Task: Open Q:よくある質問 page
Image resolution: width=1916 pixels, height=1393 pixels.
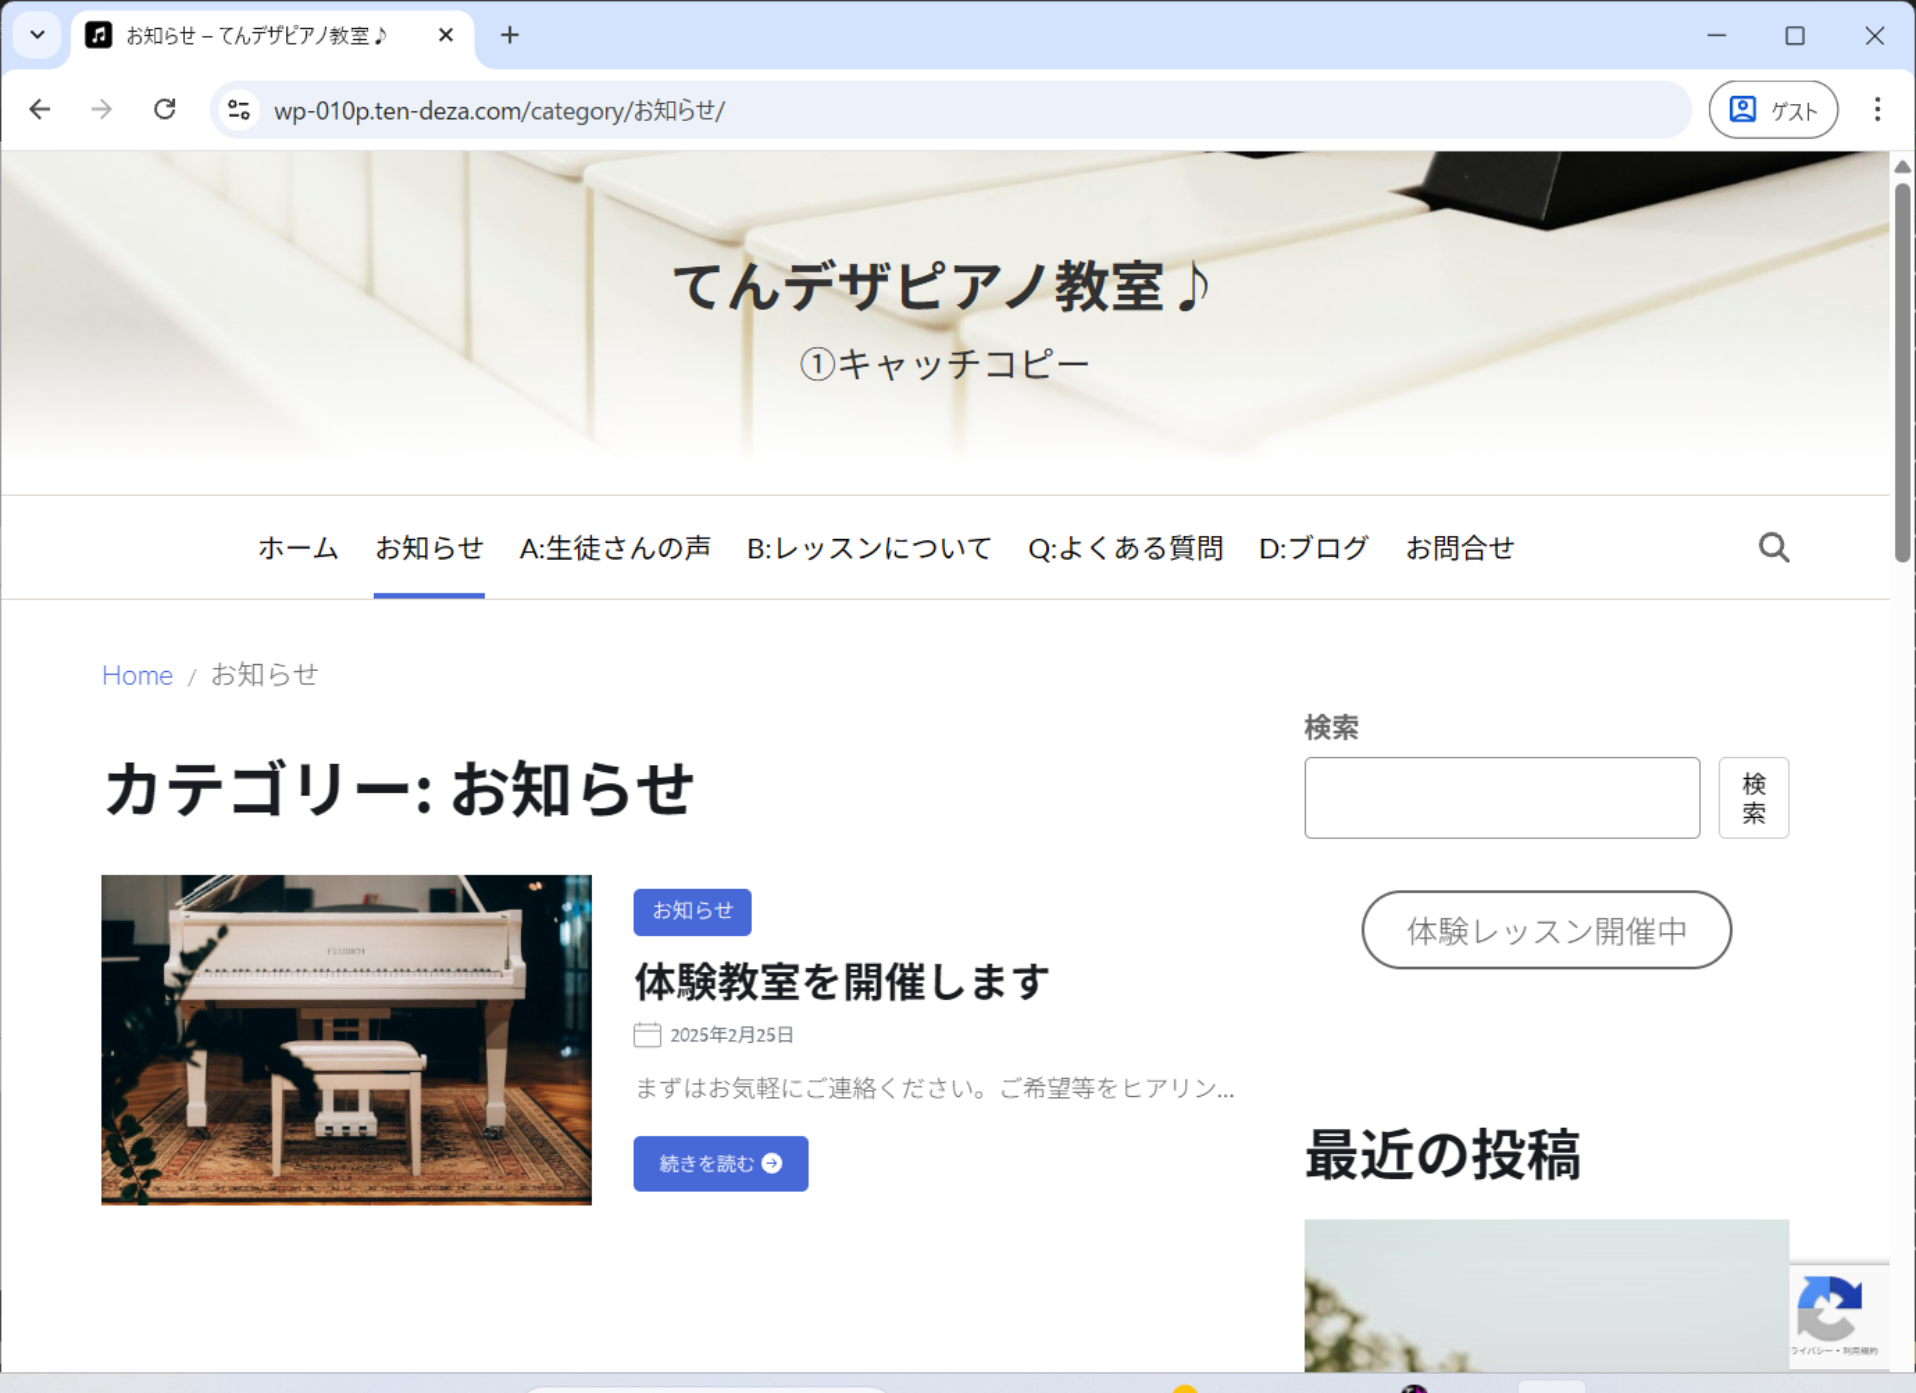Action: coord(1125,548)
